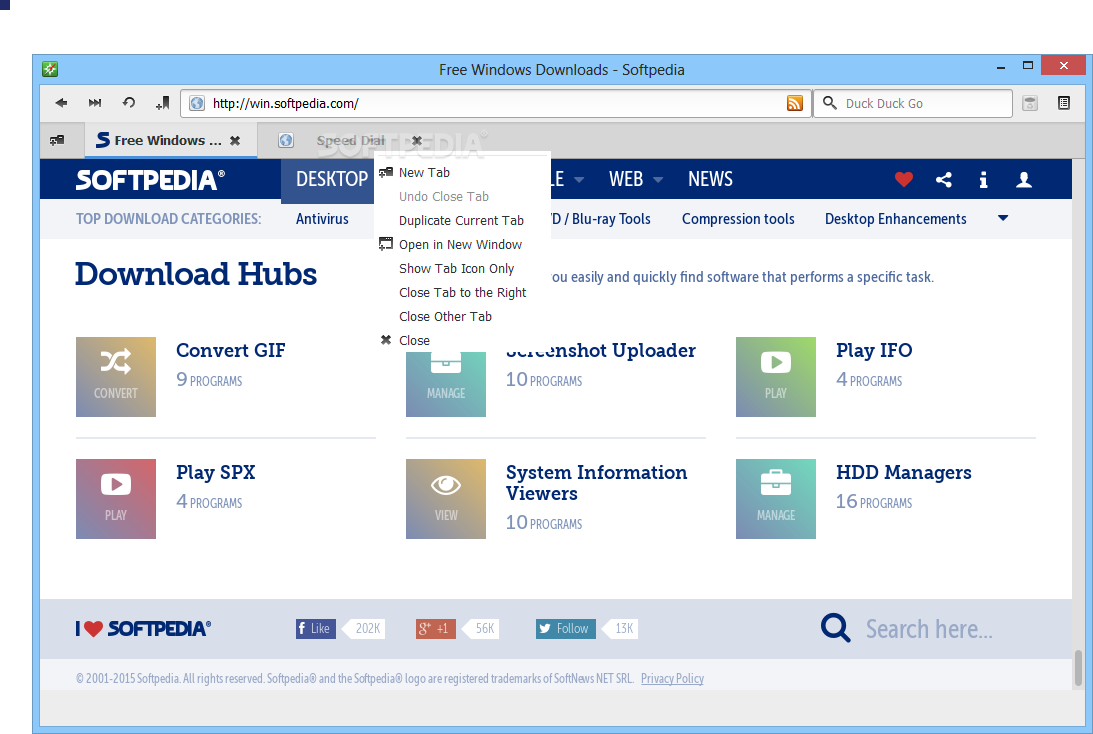Open System Information Viewers title link

click(x=597, y=482)
